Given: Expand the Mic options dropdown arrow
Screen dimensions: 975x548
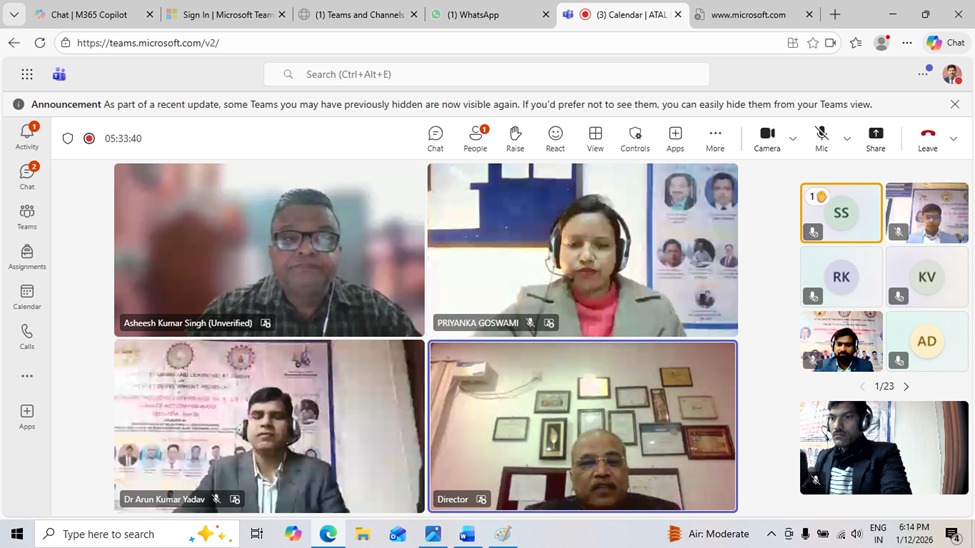Looking at the screenshot, I should pos(847,139).
